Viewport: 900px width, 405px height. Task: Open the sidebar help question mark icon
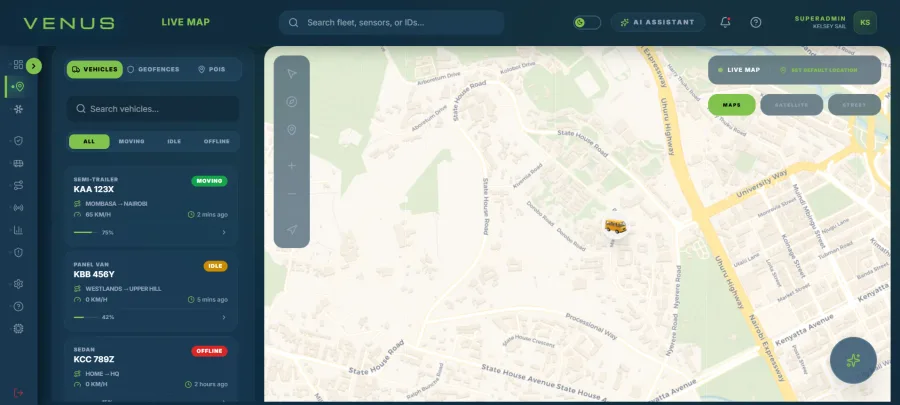coord(18,306)
